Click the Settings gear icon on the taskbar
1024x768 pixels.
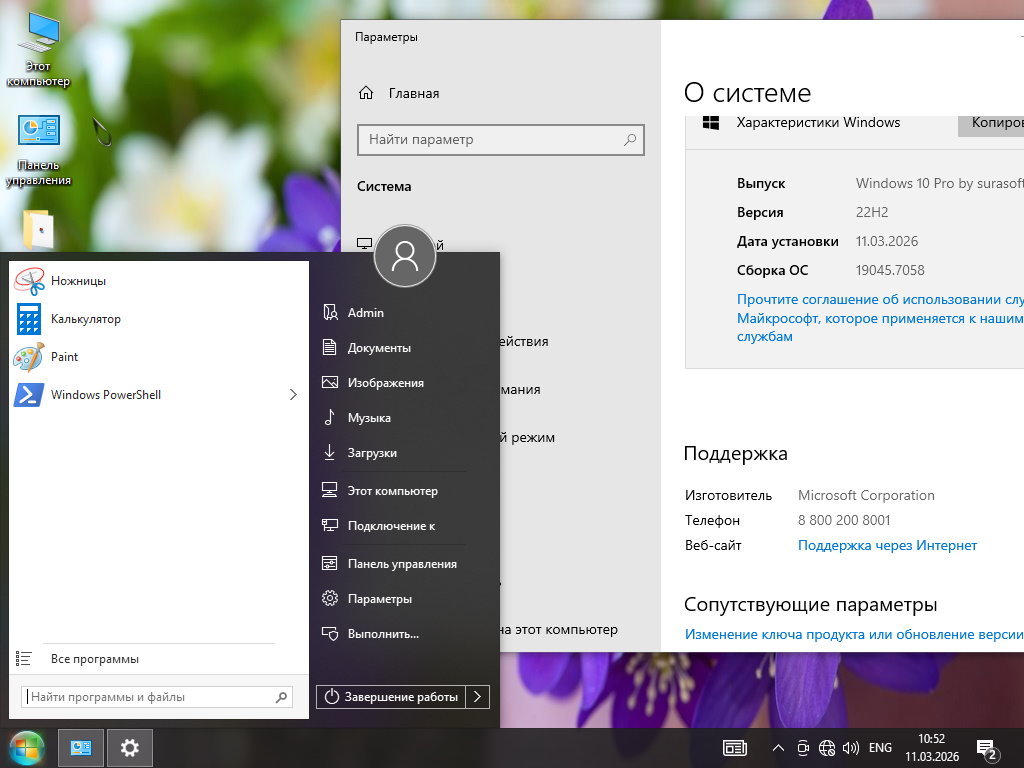[x=129, y=747]
